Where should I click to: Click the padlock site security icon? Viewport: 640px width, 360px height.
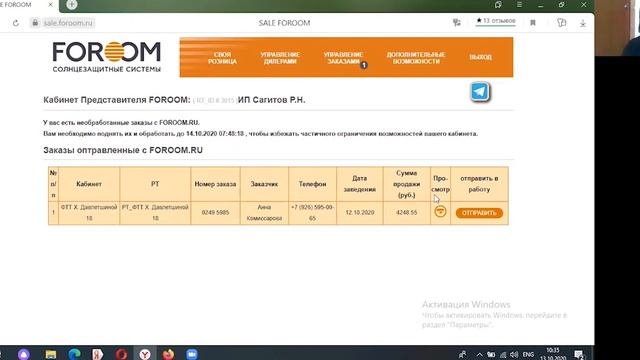tap(35, 23)
